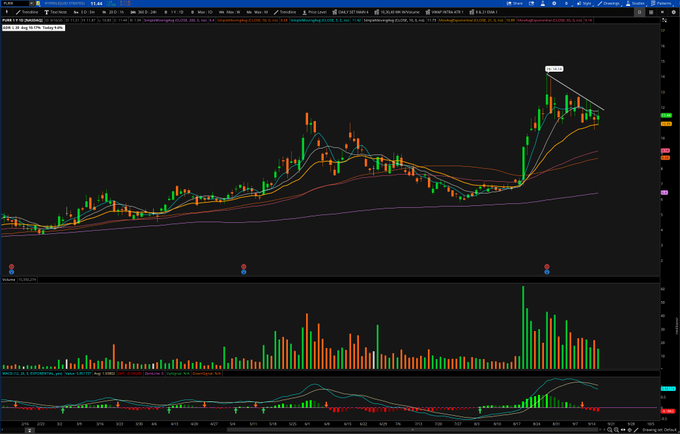Viewport: 680px width, 434px height.
Task: Click the red event marker near 8/24
Action: pos(547,267)
